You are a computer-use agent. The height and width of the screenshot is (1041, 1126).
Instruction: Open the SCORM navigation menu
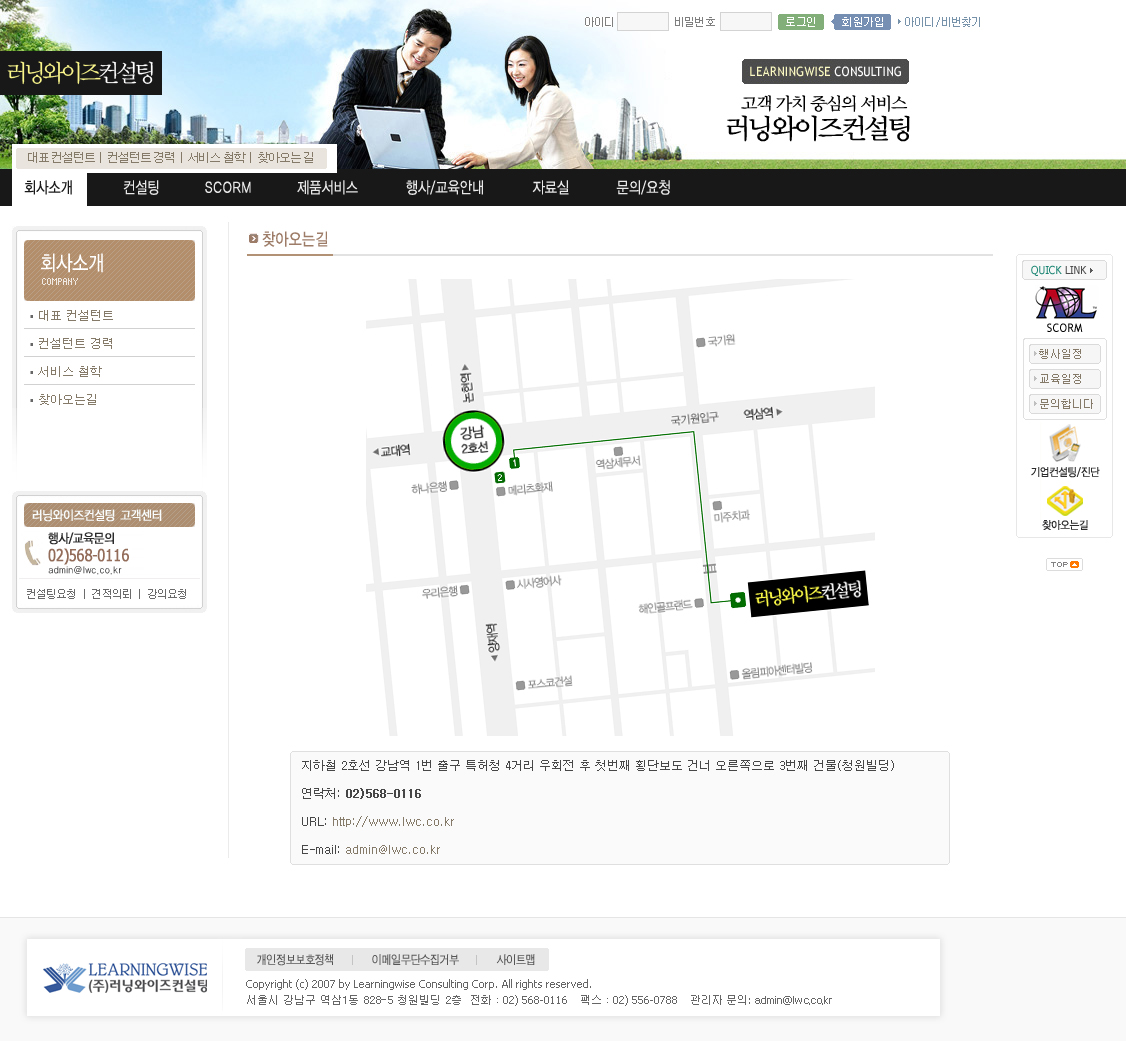[x=227, y=187]
